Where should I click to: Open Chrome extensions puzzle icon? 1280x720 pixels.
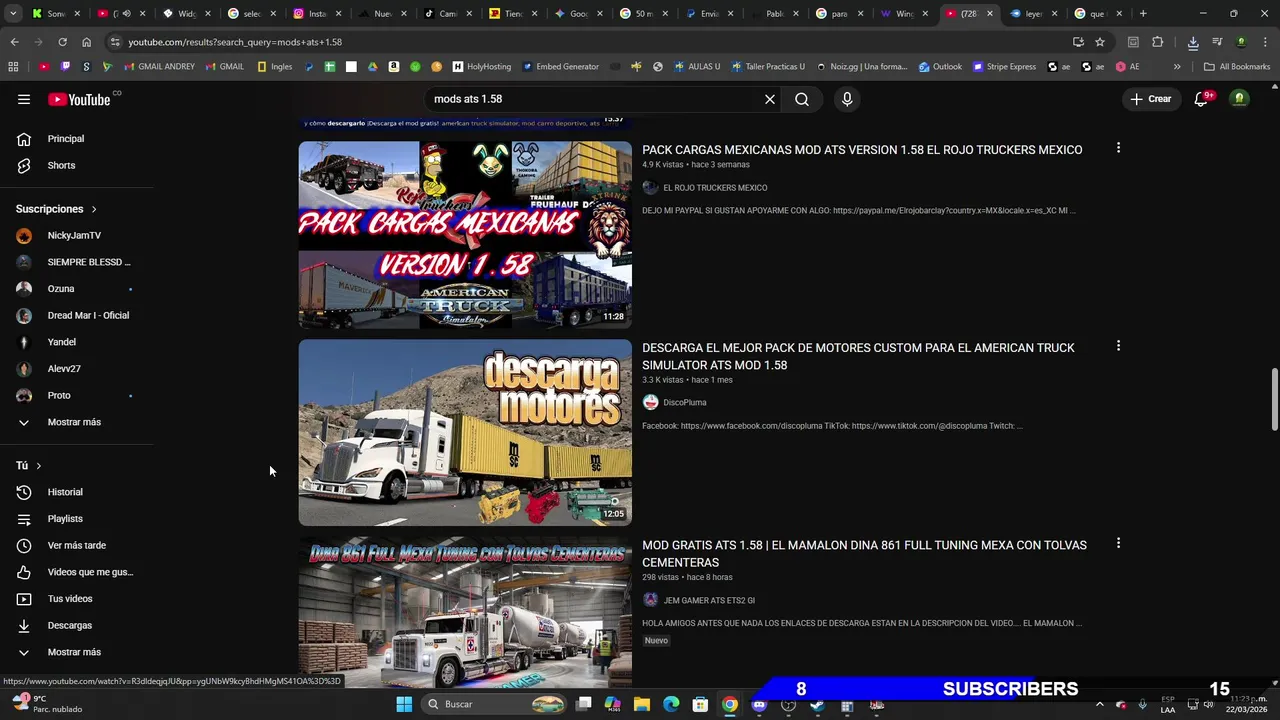(1158, 42)
